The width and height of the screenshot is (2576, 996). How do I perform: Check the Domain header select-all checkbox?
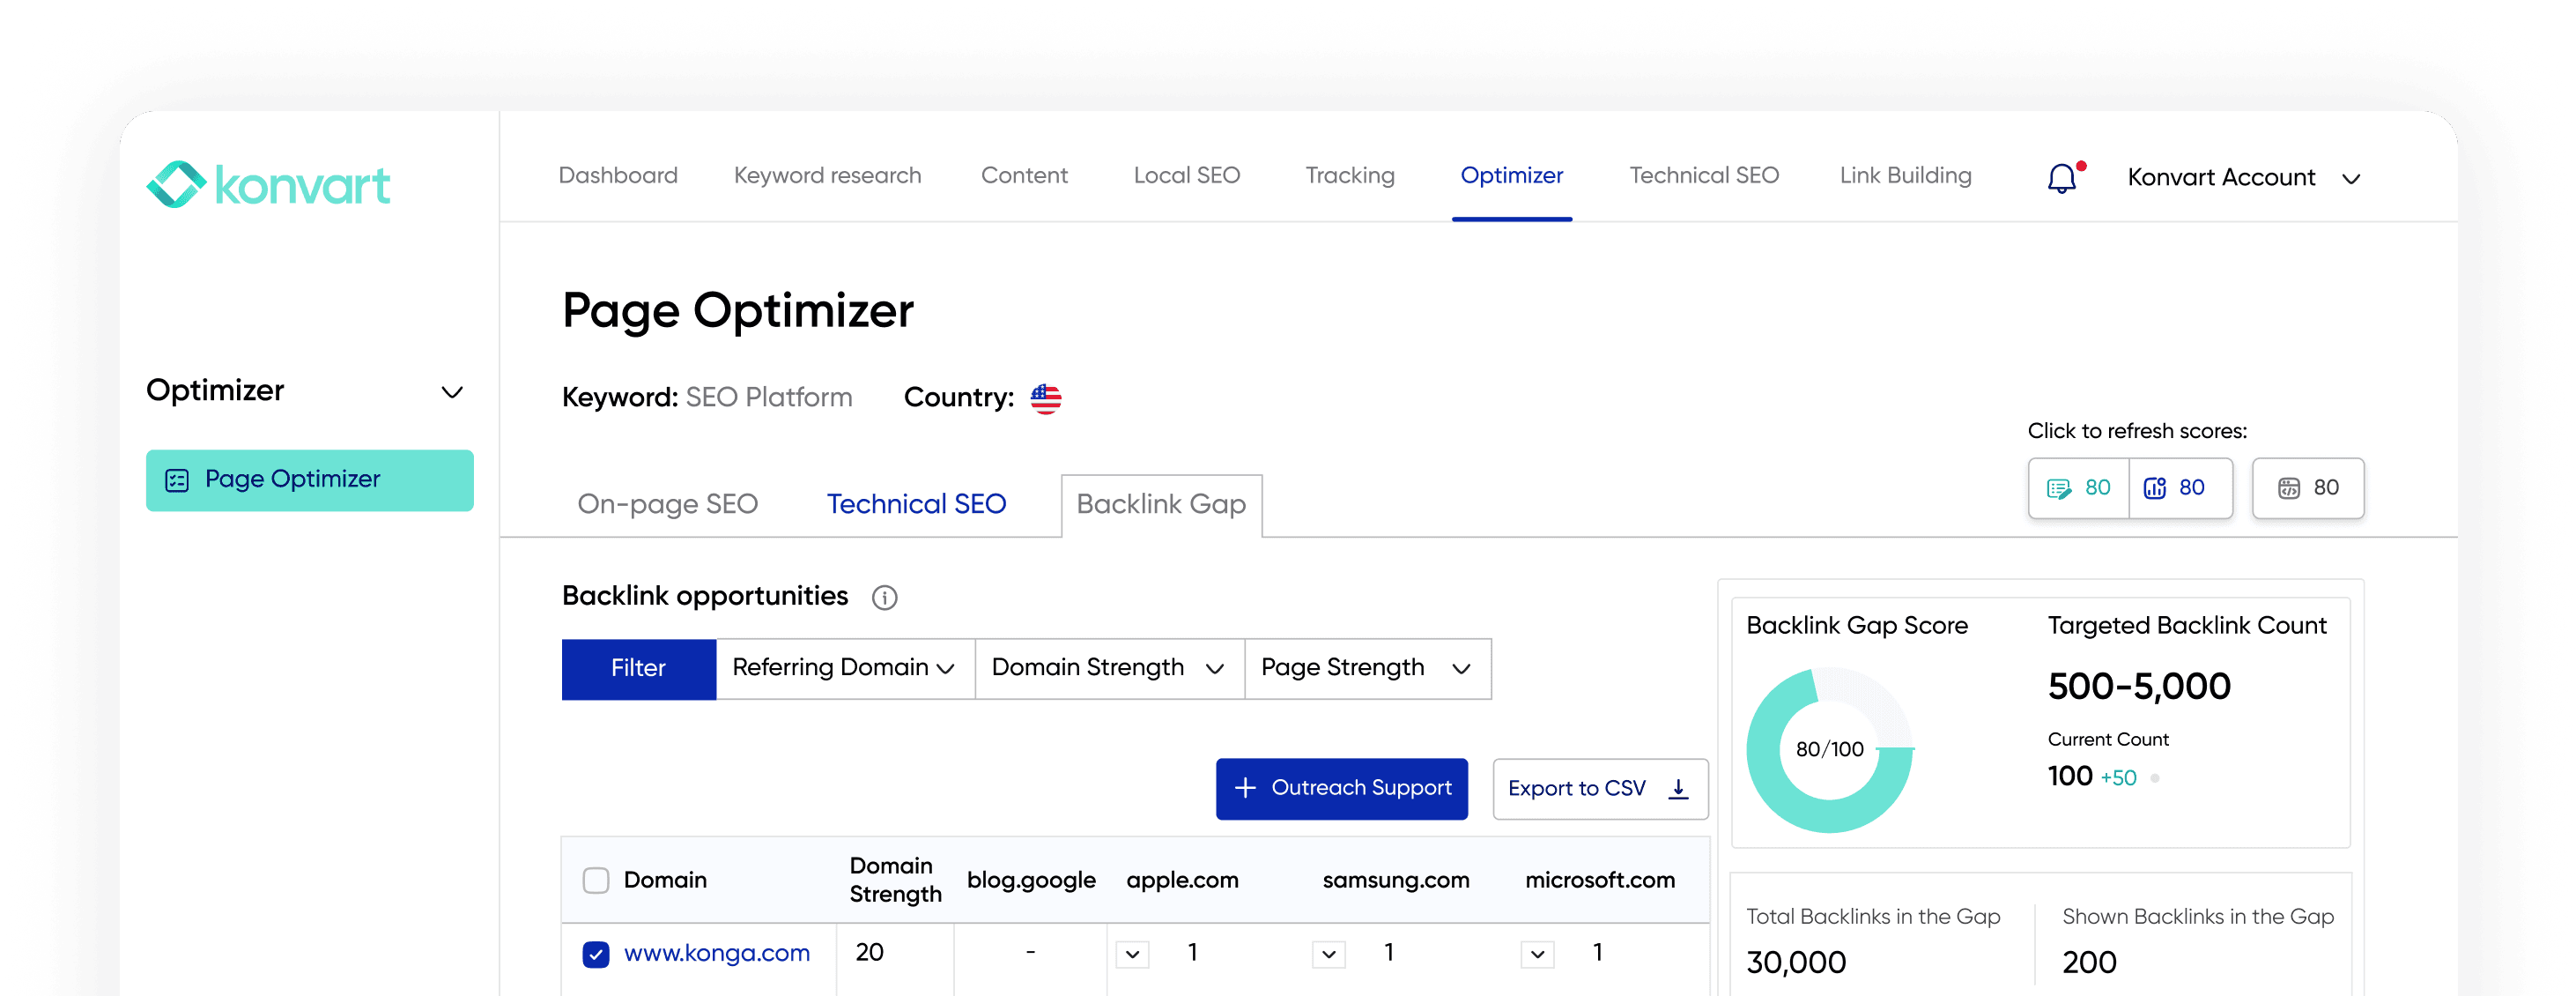596,880
